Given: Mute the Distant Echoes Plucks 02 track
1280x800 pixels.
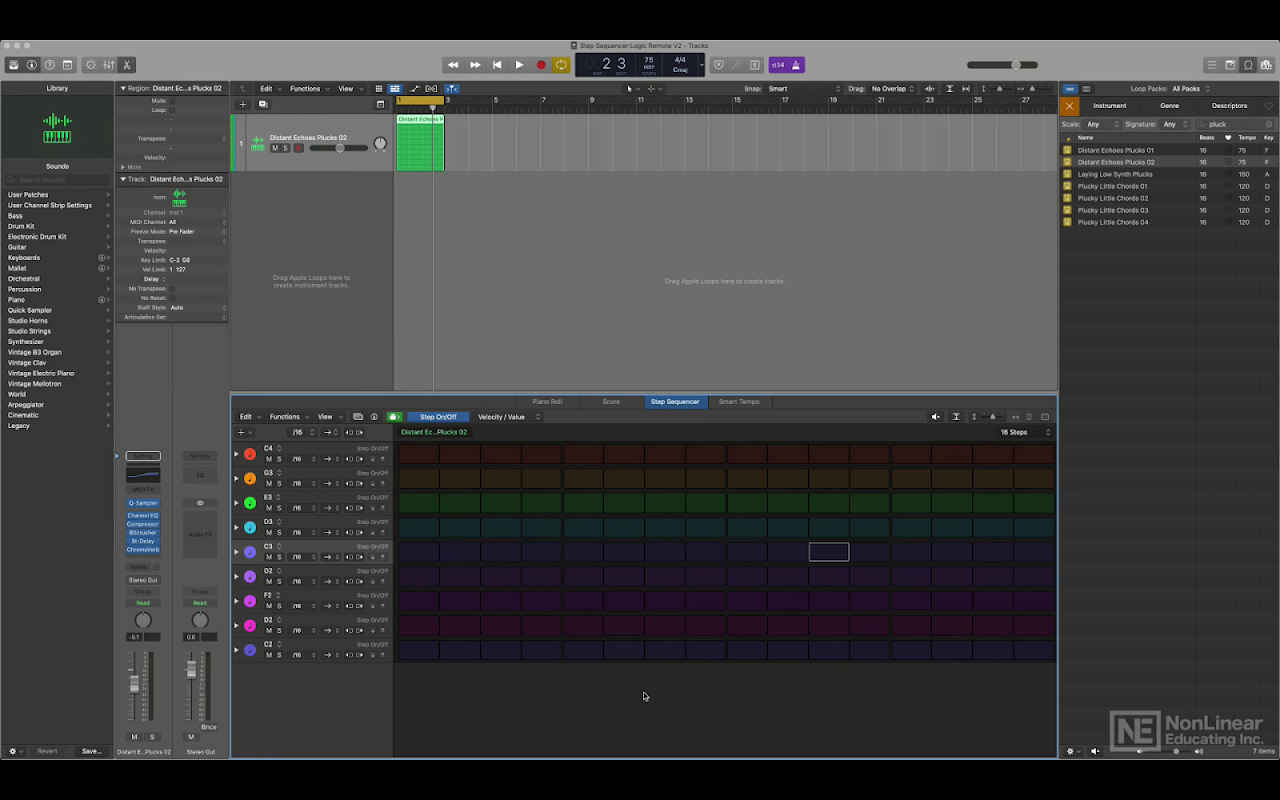Looking at the screenshot, I should 275,148.
